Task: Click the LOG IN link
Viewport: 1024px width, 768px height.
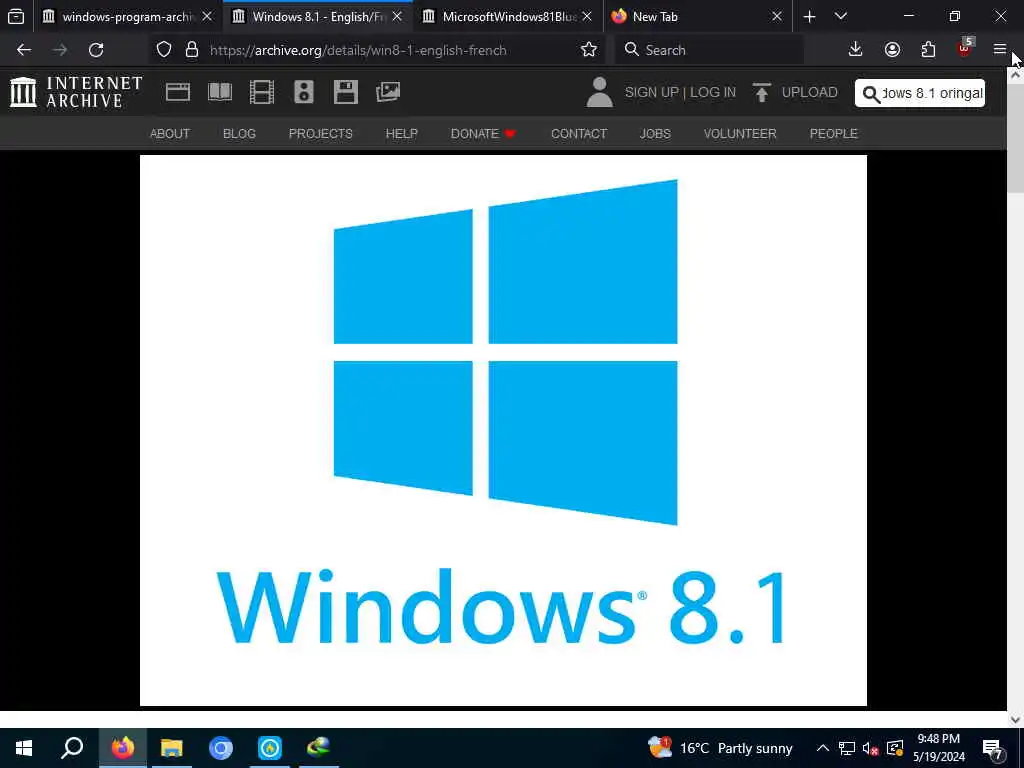Action: [x=712, y=93]
